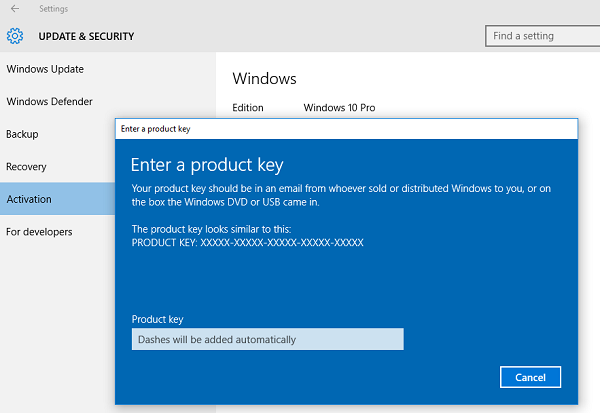Click the Update & Security gear icon
Image resolution: width=600 pixels, height=413 pixels.
tap(15, 36)
